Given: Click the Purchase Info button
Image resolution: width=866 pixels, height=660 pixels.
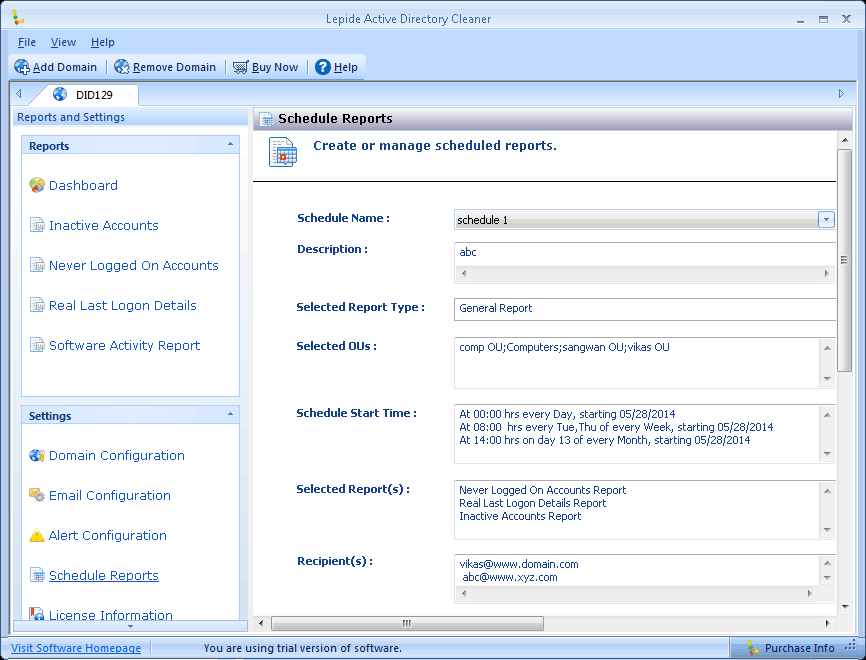Looking at the screenshot, I should coord(793,648).
